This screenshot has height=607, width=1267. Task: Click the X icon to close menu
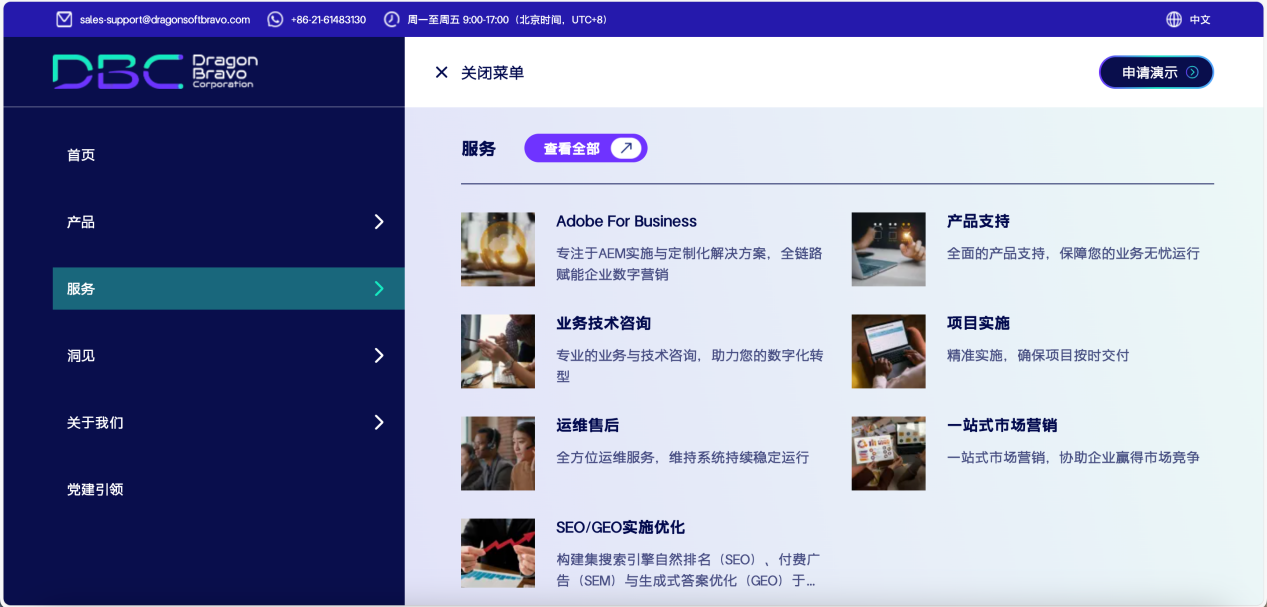tap(441, 72)
